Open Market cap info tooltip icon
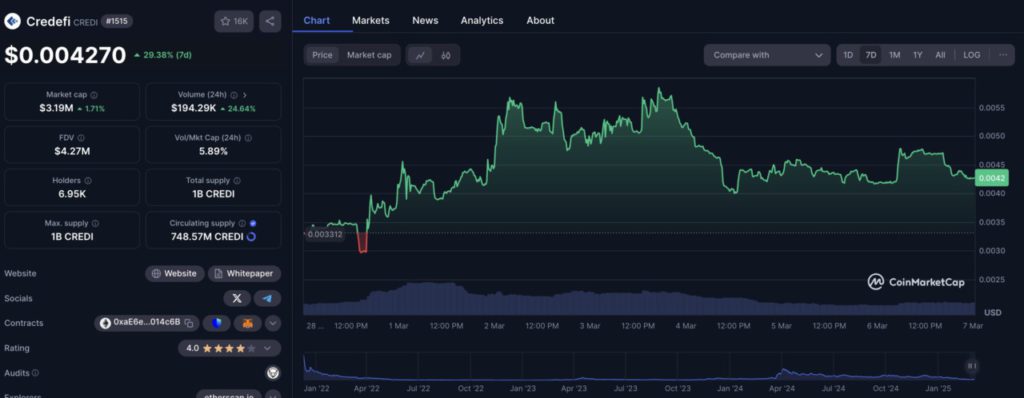The image size is (1024, 398). [94, 95]
